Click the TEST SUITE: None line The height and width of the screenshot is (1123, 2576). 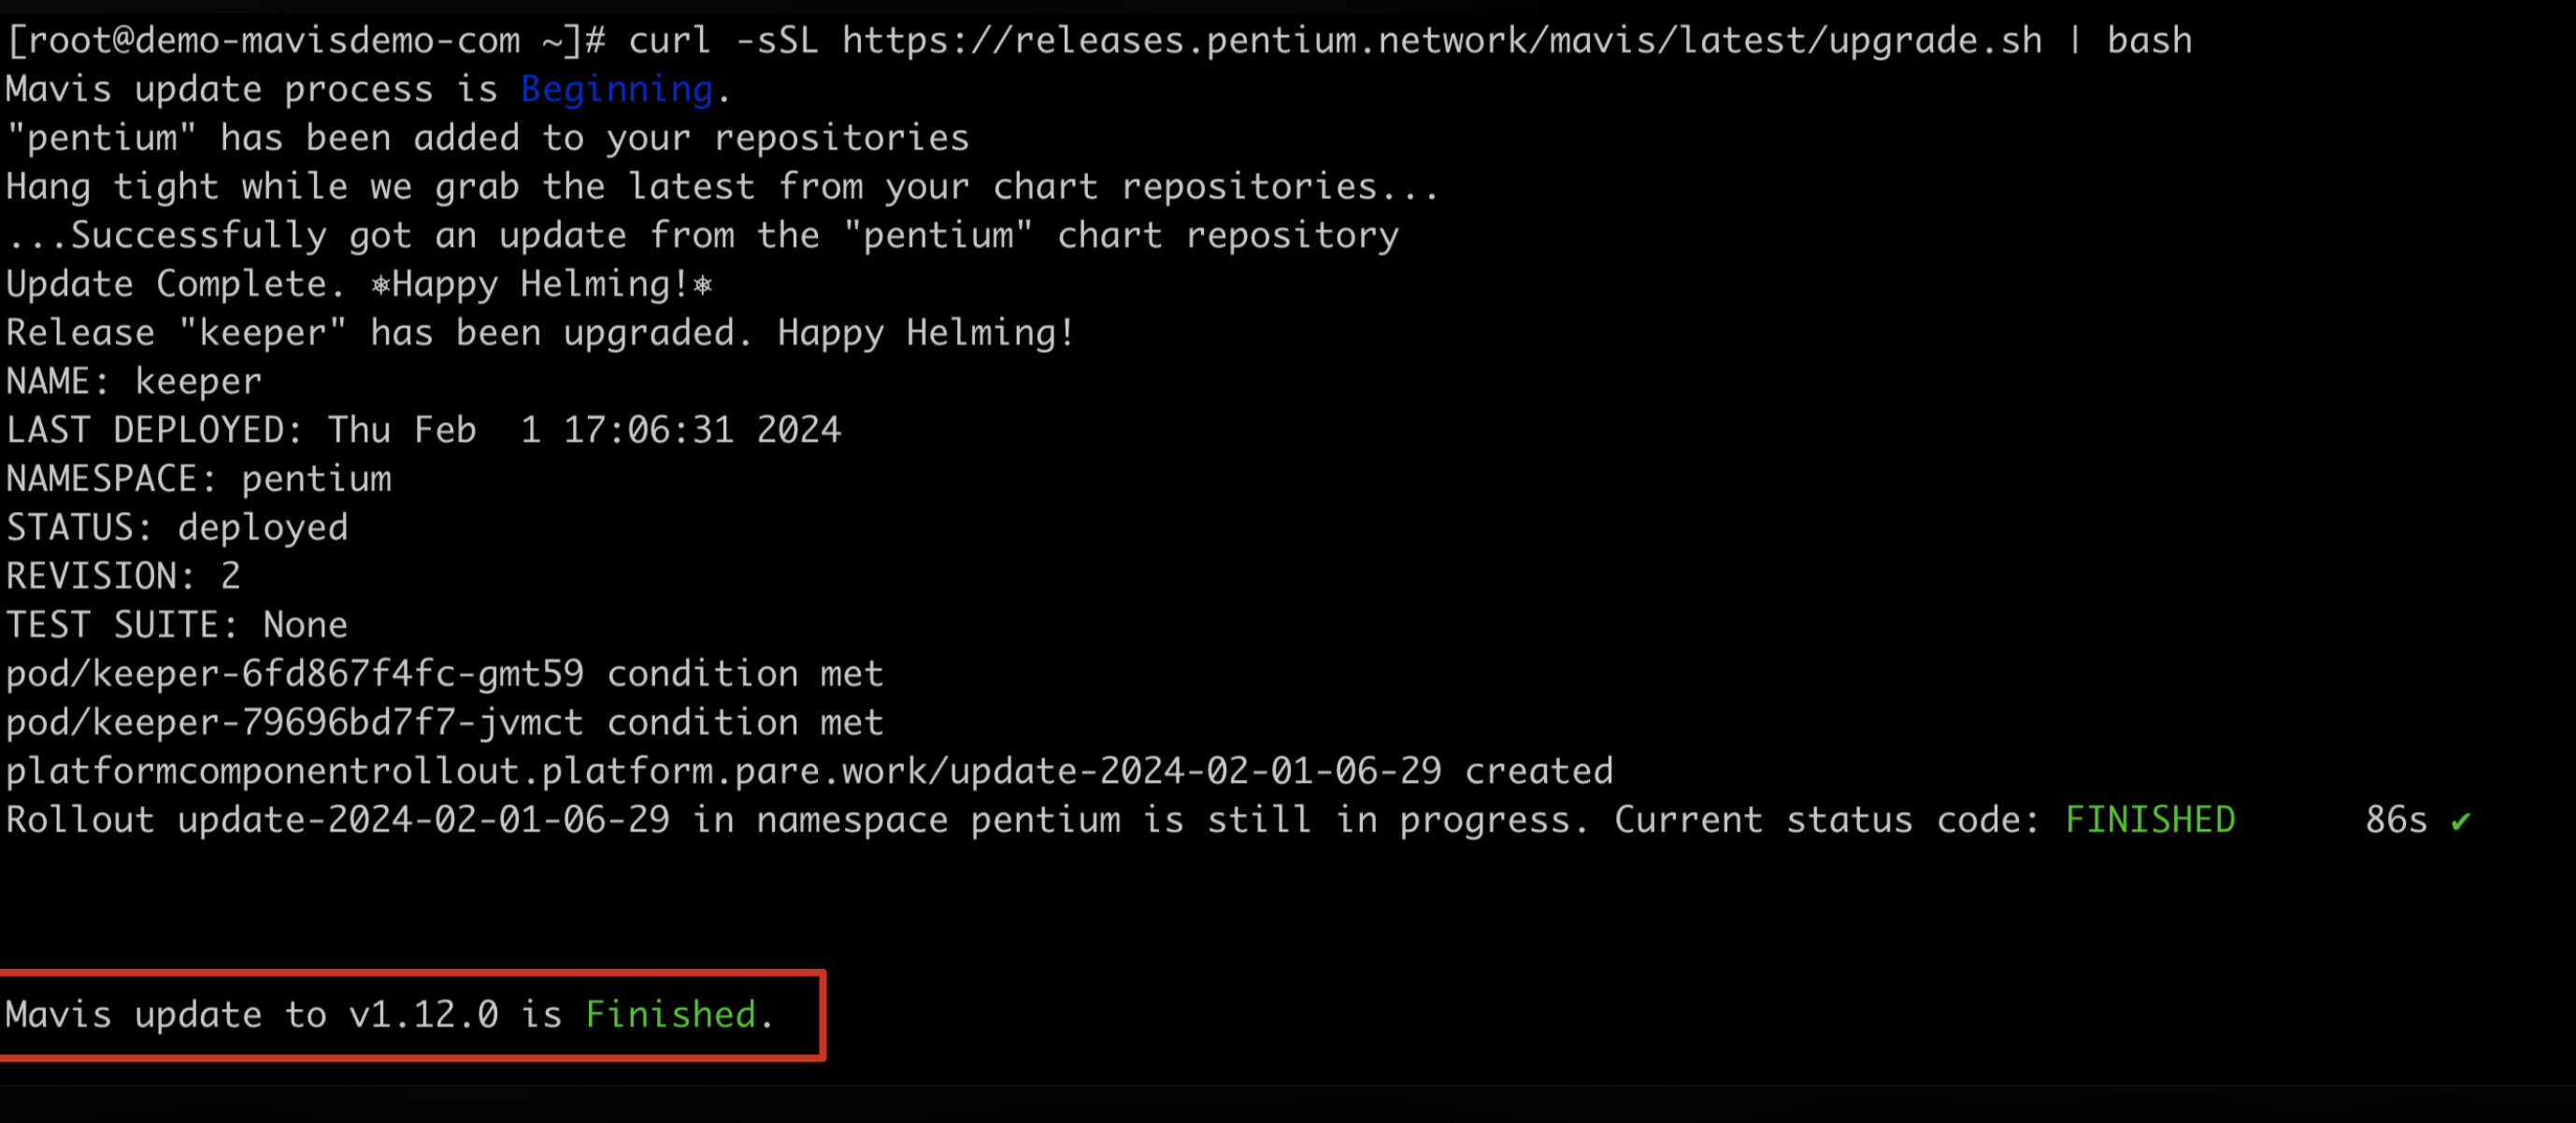[x=177, y=626]
